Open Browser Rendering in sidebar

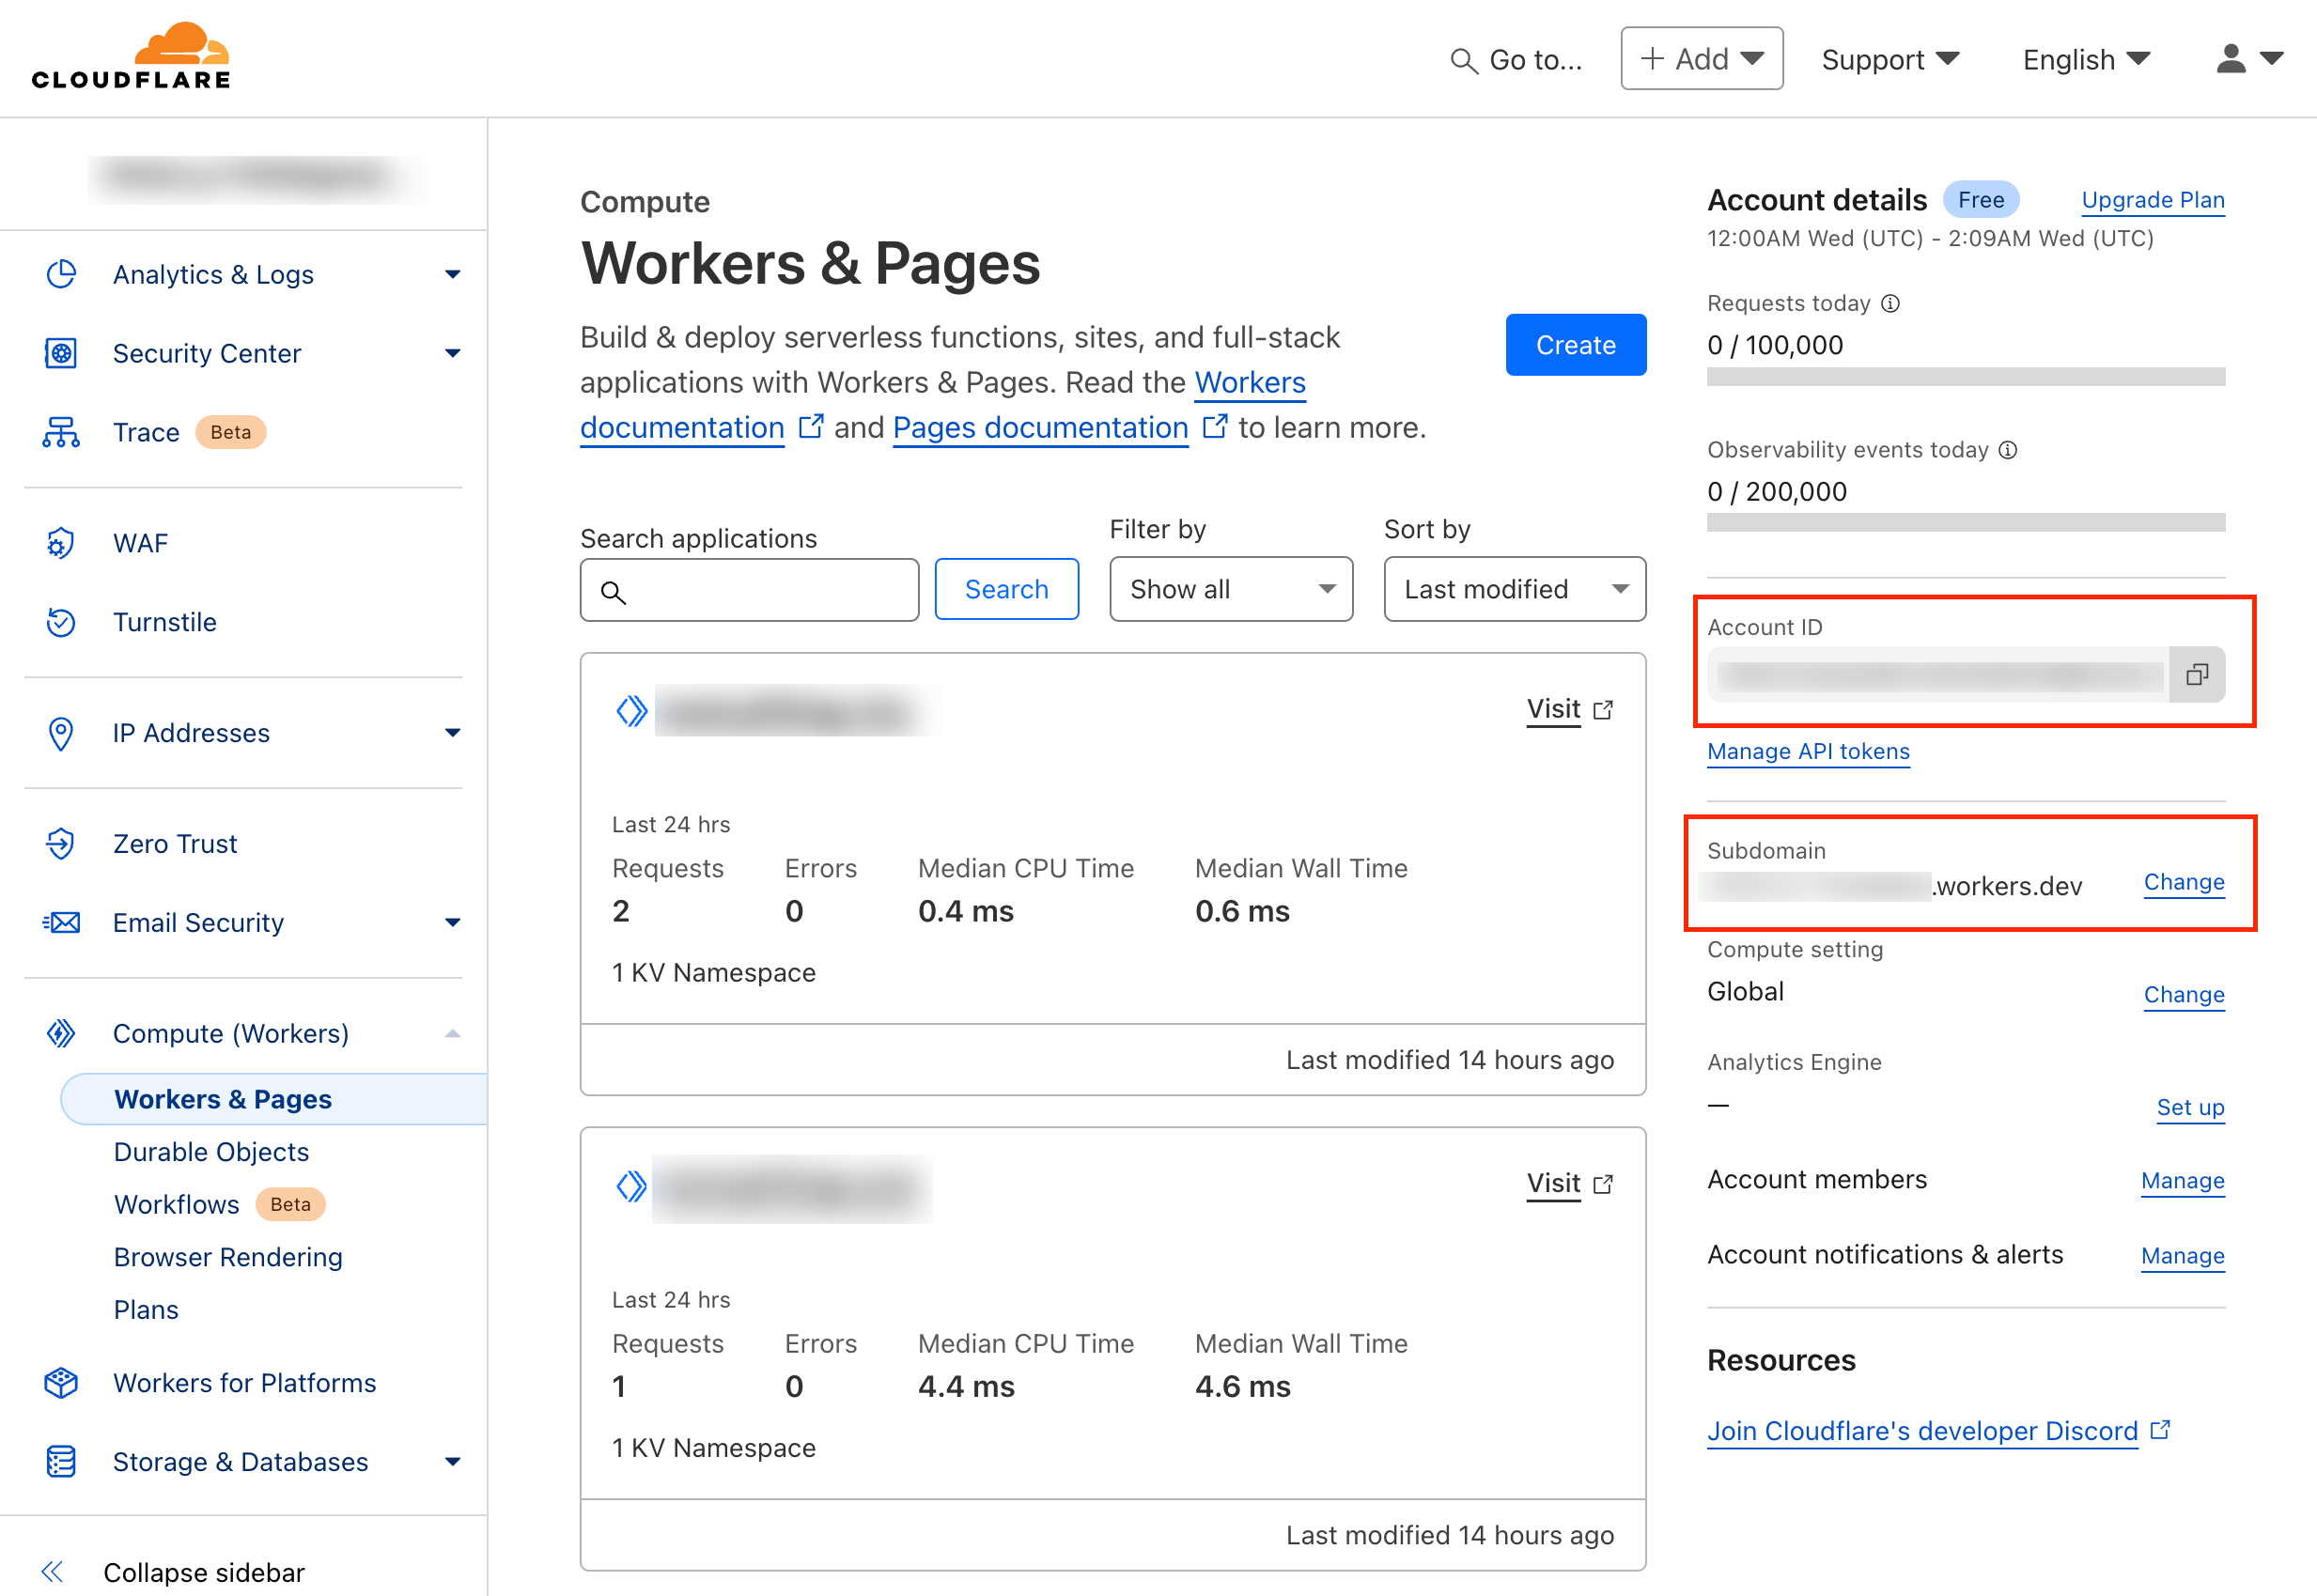228,1257
